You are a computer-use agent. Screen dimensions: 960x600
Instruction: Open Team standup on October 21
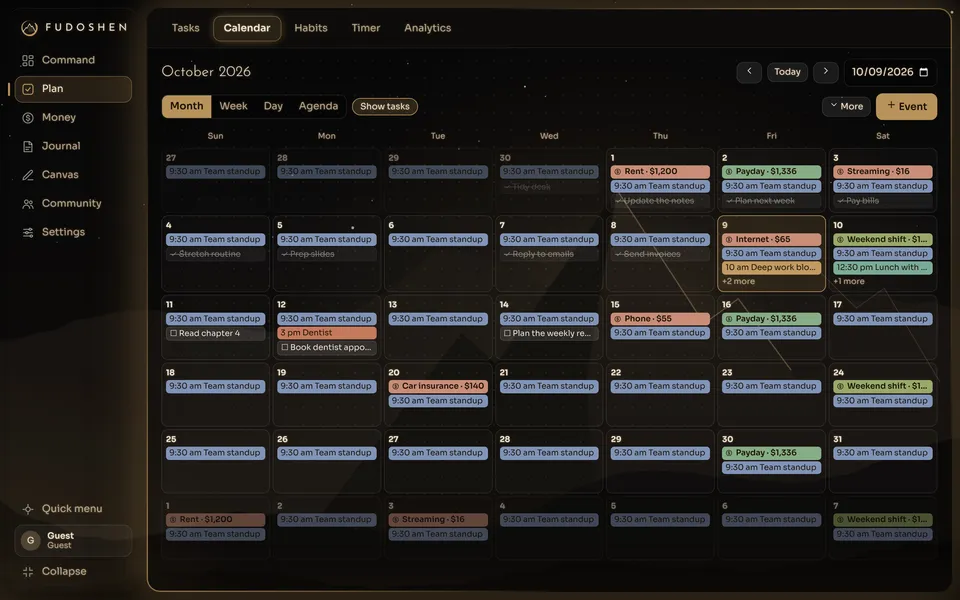[549, 386]
